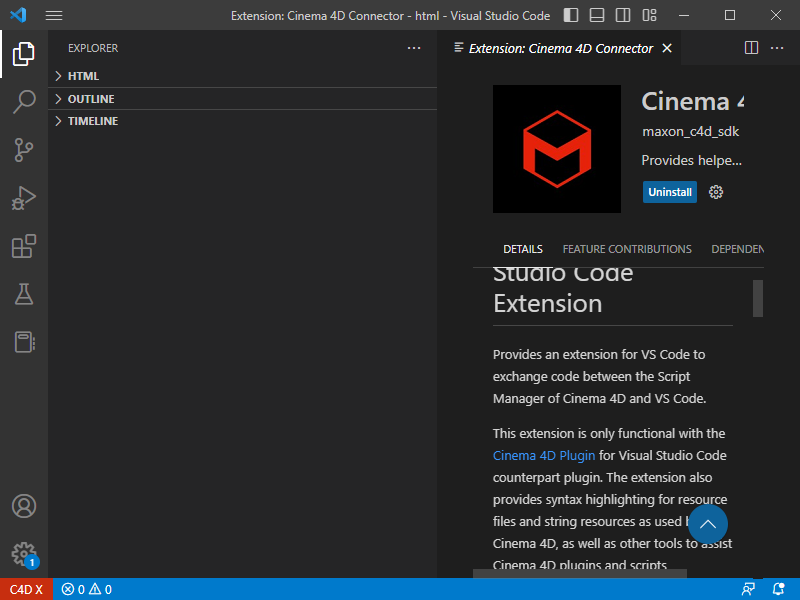
Task: Click the Uninstall button
Action: pos(670,192)
